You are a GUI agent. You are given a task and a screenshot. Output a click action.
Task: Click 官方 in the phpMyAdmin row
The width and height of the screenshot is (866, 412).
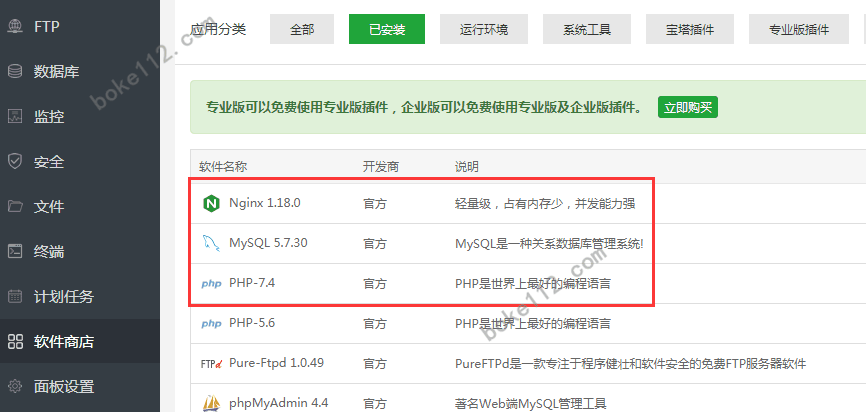coord(374,404)
